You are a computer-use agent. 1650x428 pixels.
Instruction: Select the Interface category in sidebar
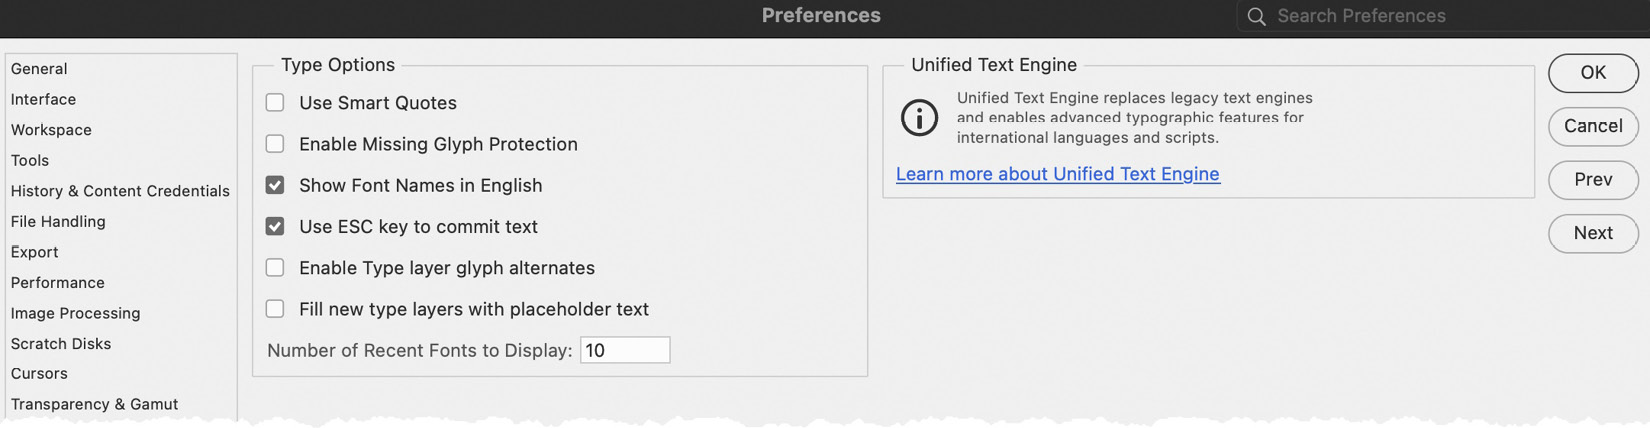click(x=43, y=99)
